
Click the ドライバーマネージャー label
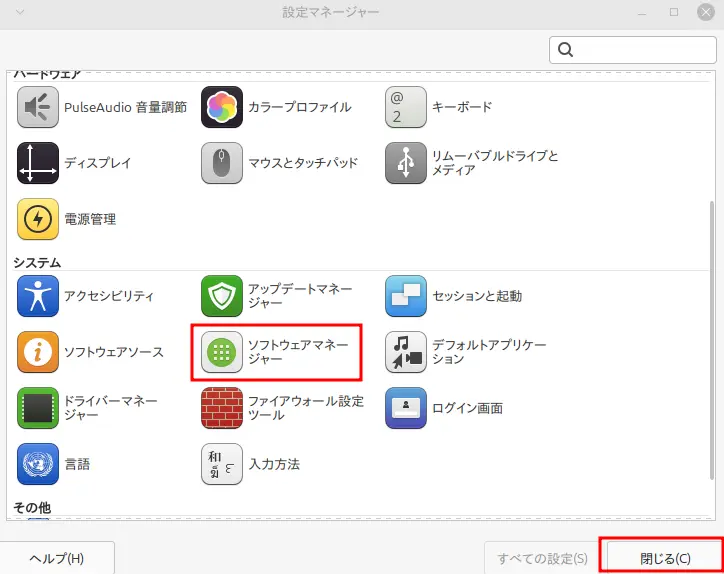point(111,408)
